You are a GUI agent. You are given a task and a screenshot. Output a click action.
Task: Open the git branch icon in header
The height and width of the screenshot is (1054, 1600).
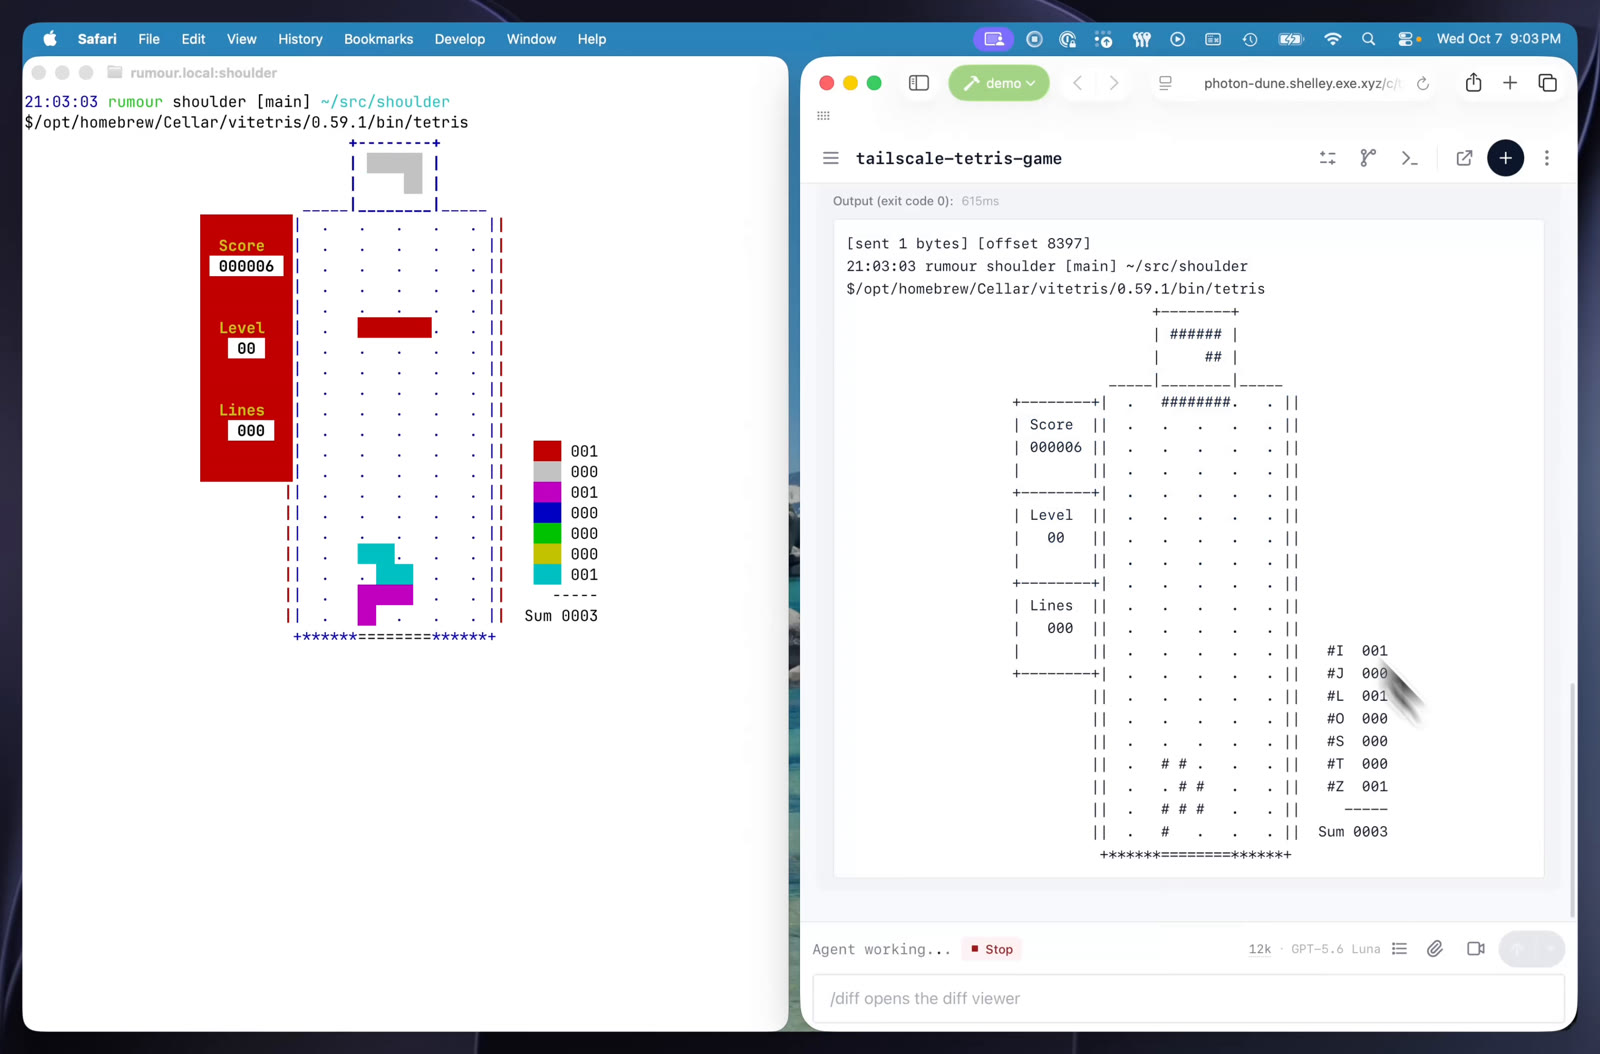pyautogui.click(x=1368, y=158)
